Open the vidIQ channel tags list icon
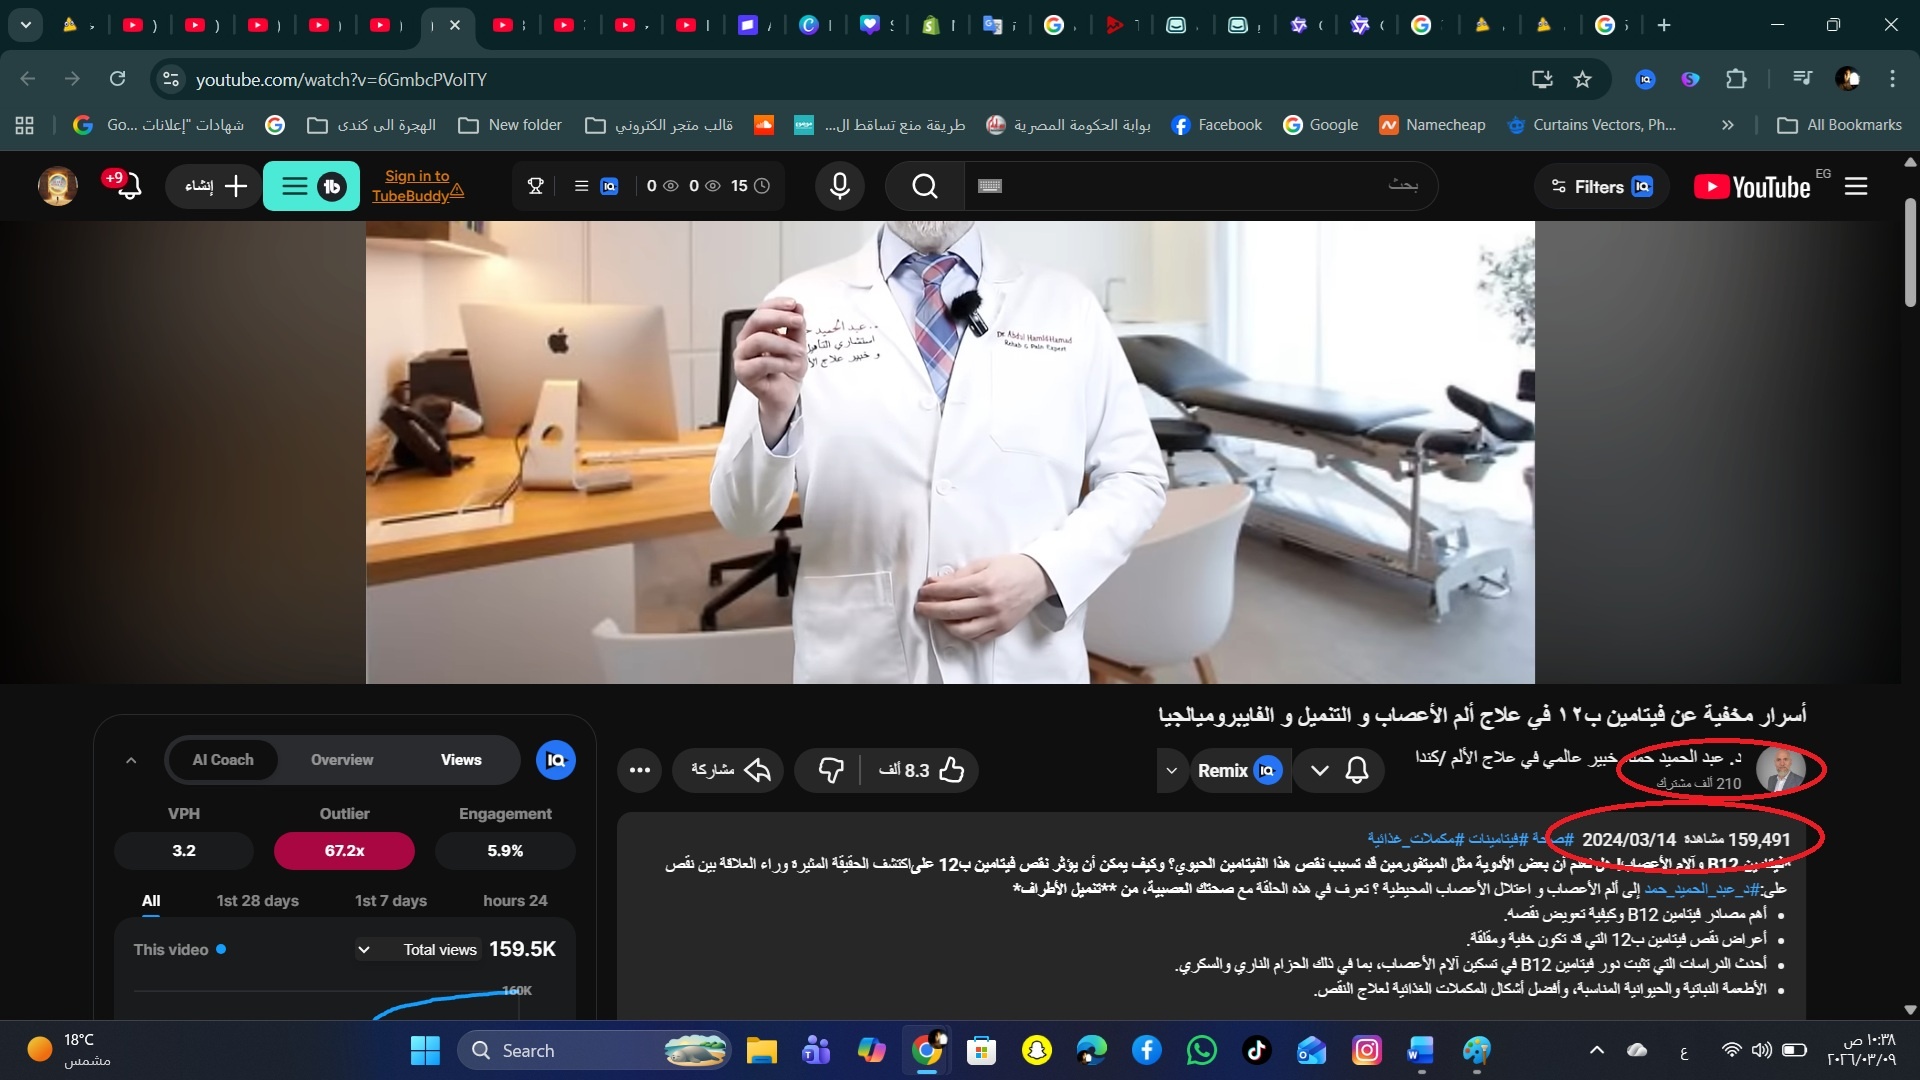 point(580,186)
